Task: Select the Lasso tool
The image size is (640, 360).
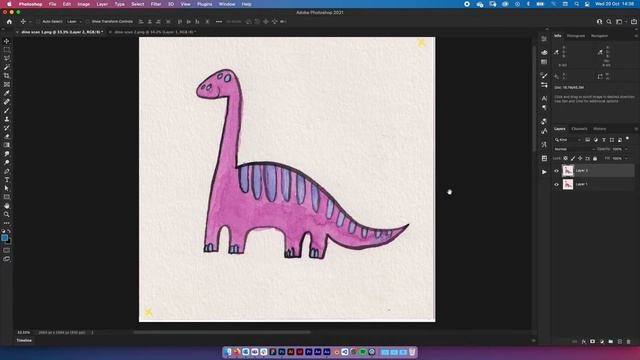Action: 7,58
